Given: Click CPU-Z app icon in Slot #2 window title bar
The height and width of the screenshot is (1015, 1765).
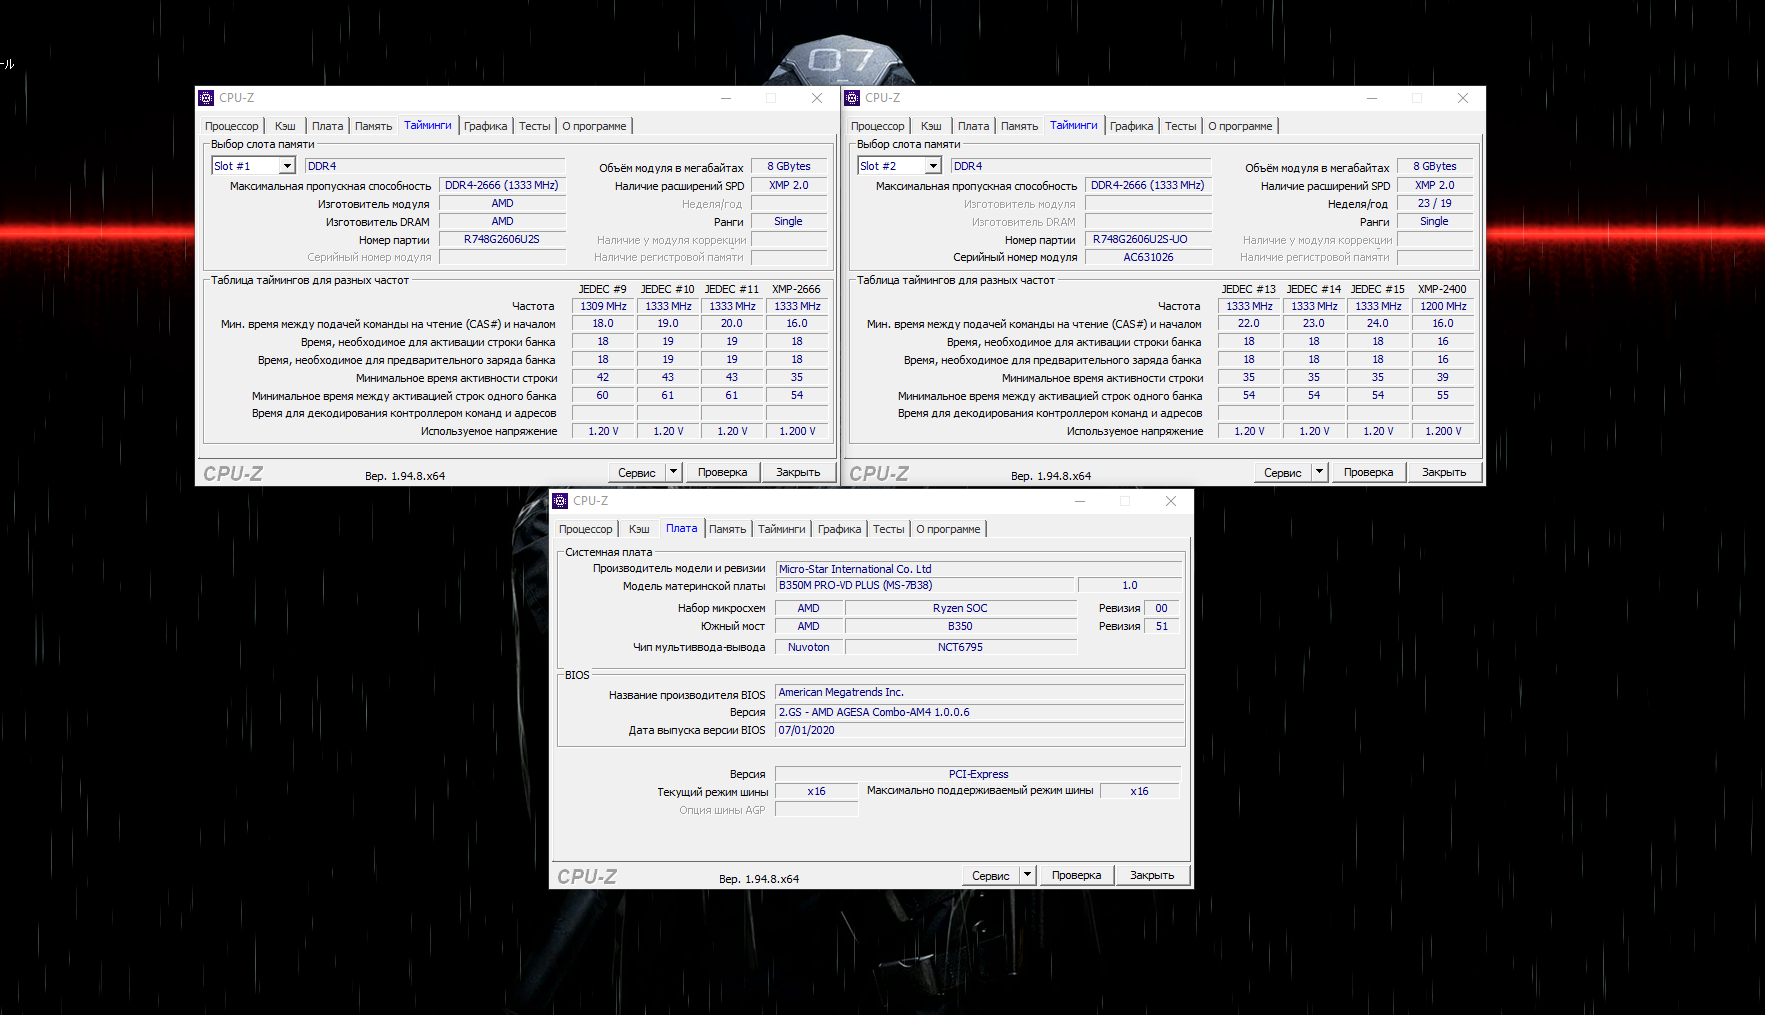Looking at the screenshot, I should (x=852, y=98).
